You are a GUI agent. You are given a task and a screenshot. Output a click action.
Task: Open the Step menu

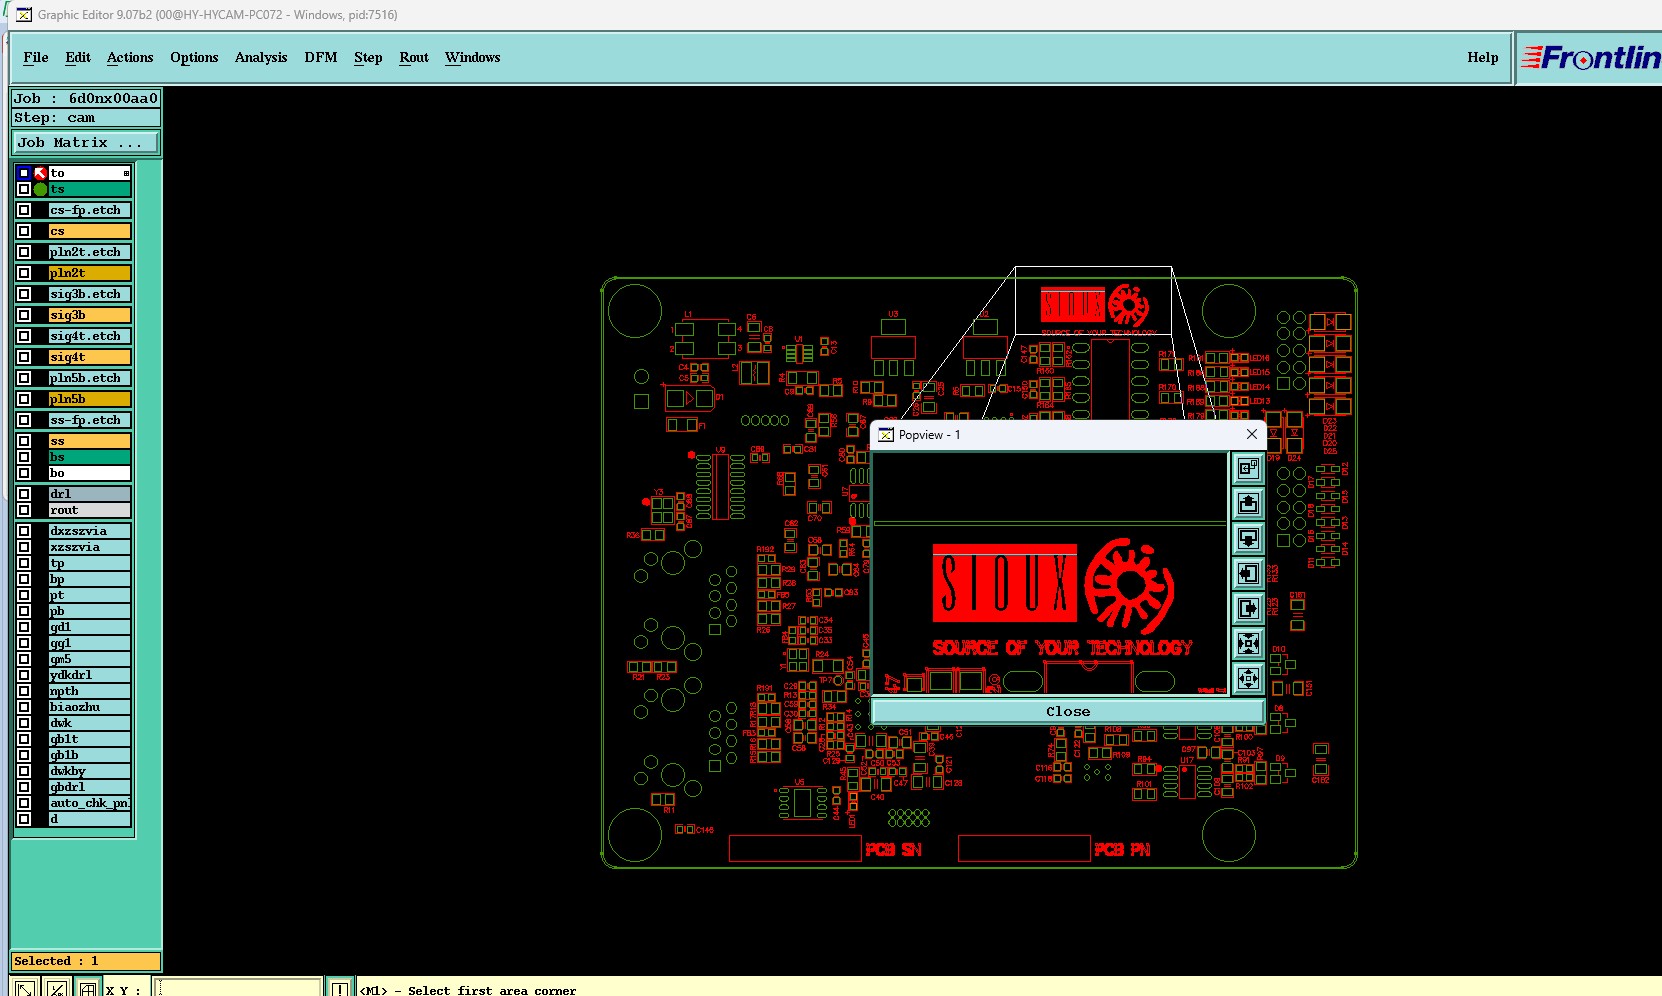[368, 58]
